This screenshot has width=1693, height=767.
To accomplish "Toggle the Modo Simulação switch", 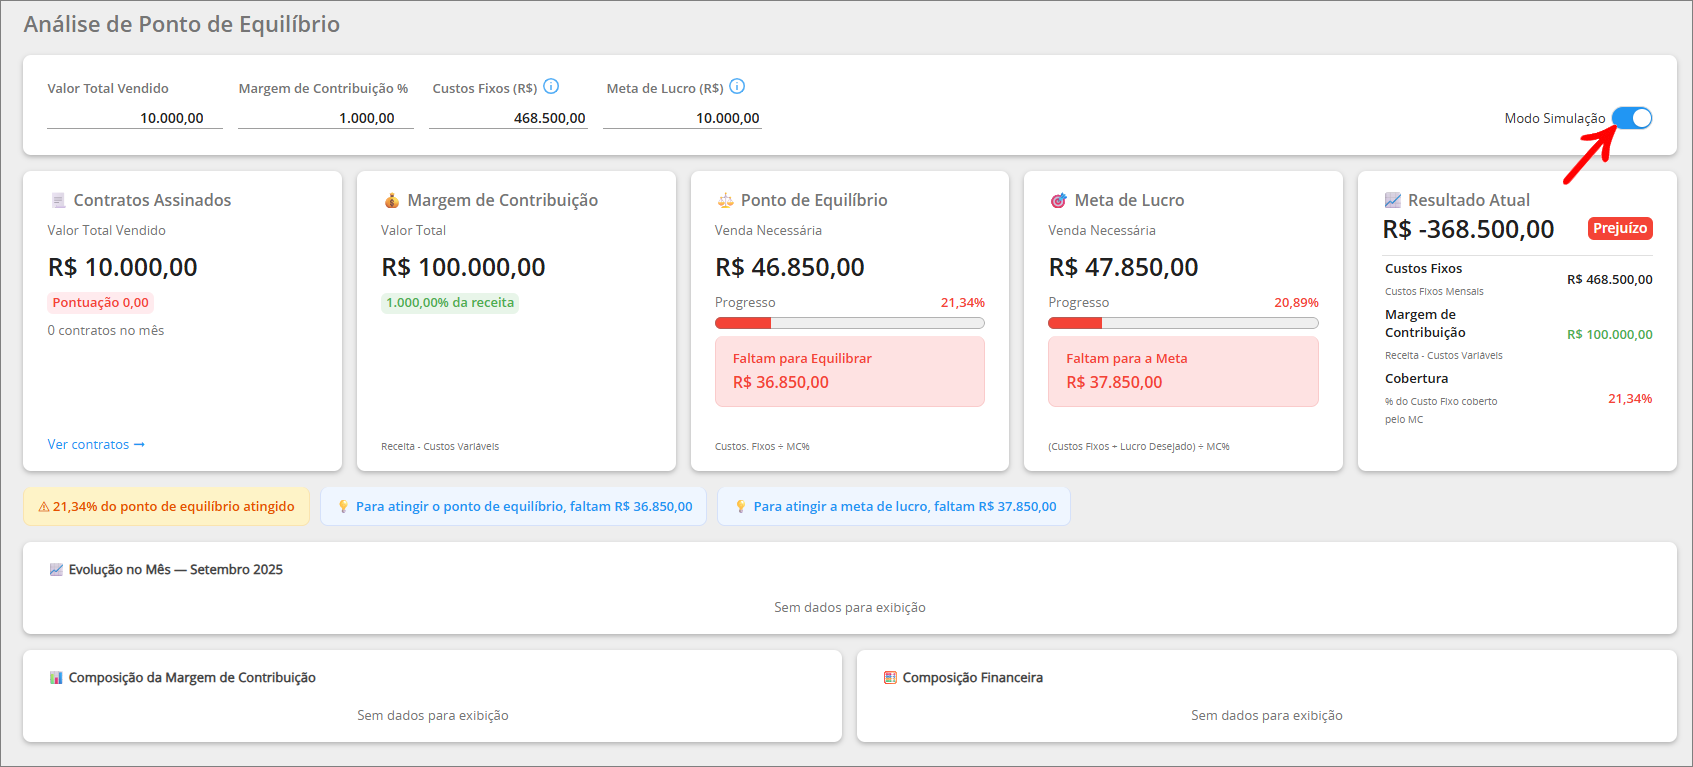I will coord(1632,118).
